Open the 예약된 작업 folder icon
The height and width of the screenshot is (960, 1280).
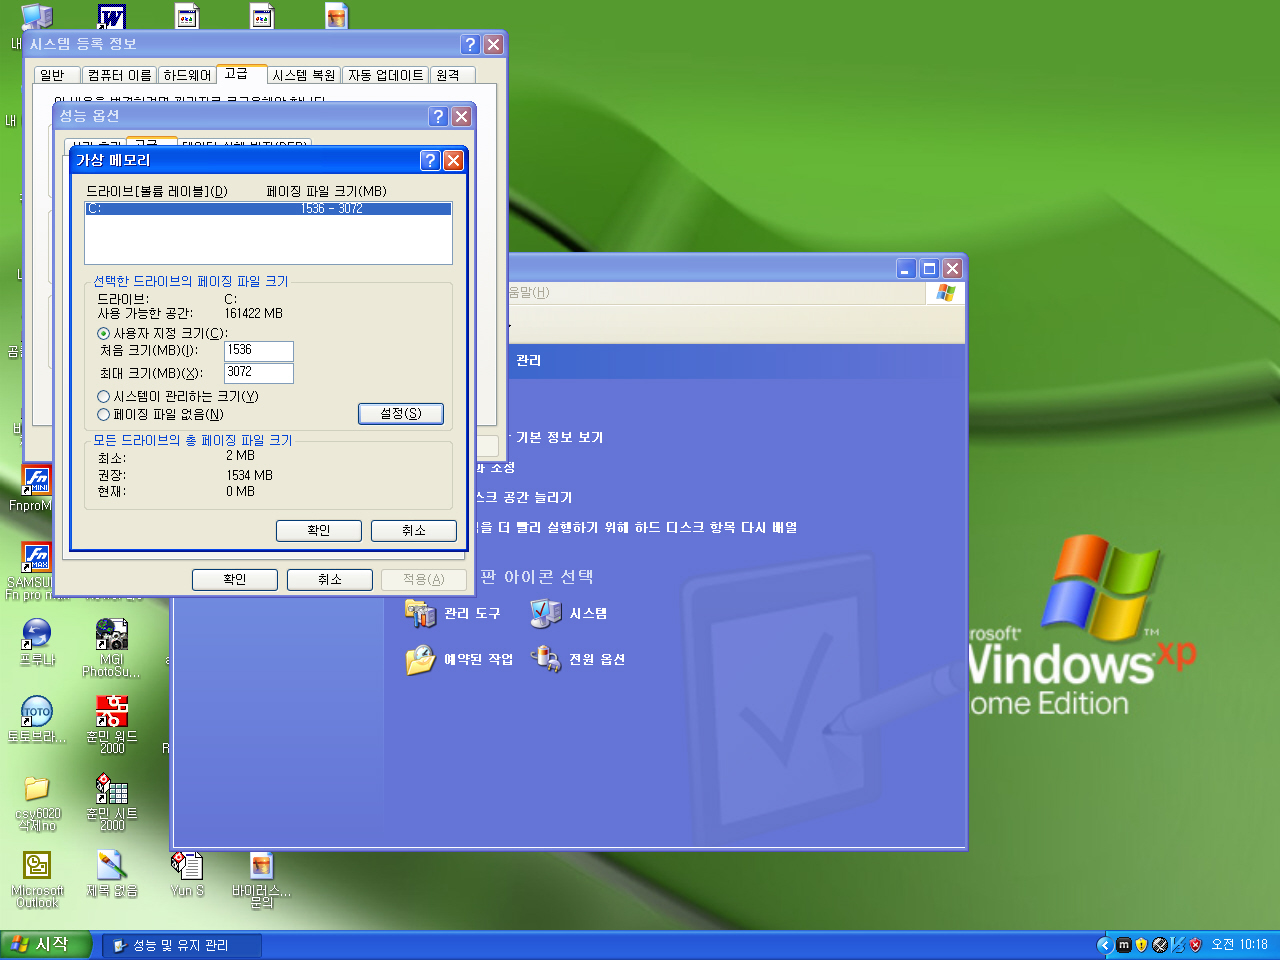(x=421, y=659)
